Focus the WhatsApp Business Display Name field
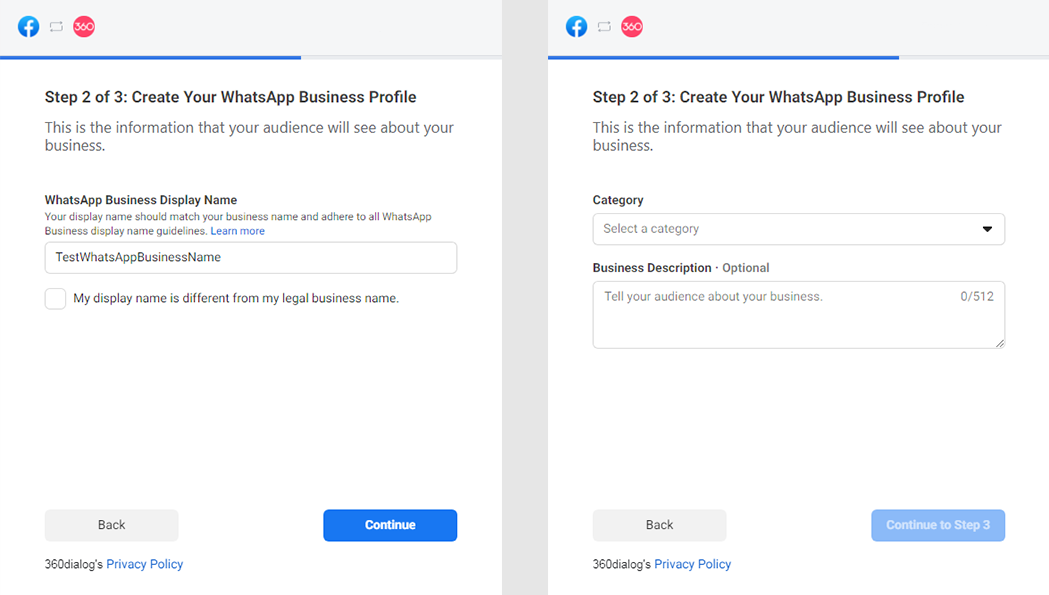Screen dimensions: 1049x595 pos(250,257)
